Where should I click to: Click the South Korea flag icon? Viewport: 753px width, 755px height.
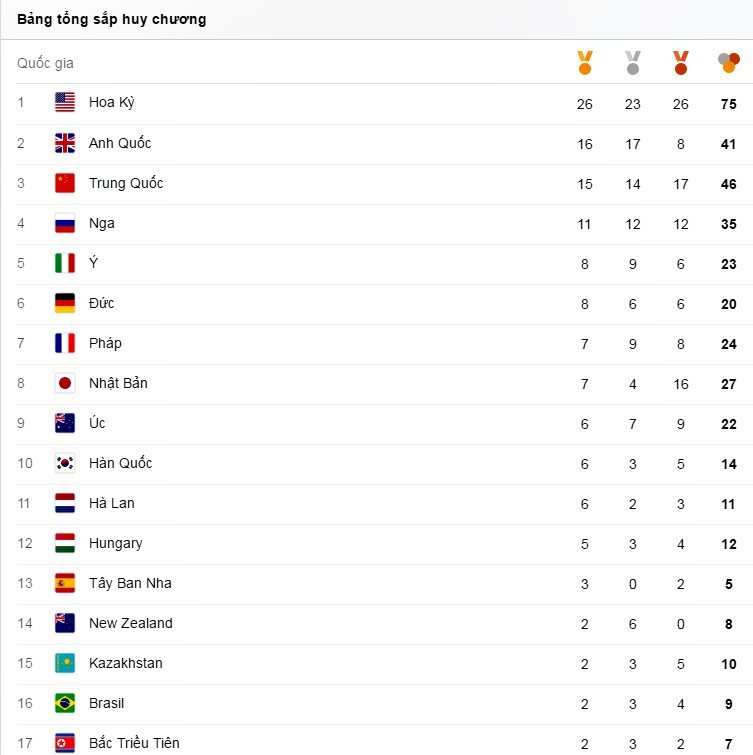pos(65,463)
